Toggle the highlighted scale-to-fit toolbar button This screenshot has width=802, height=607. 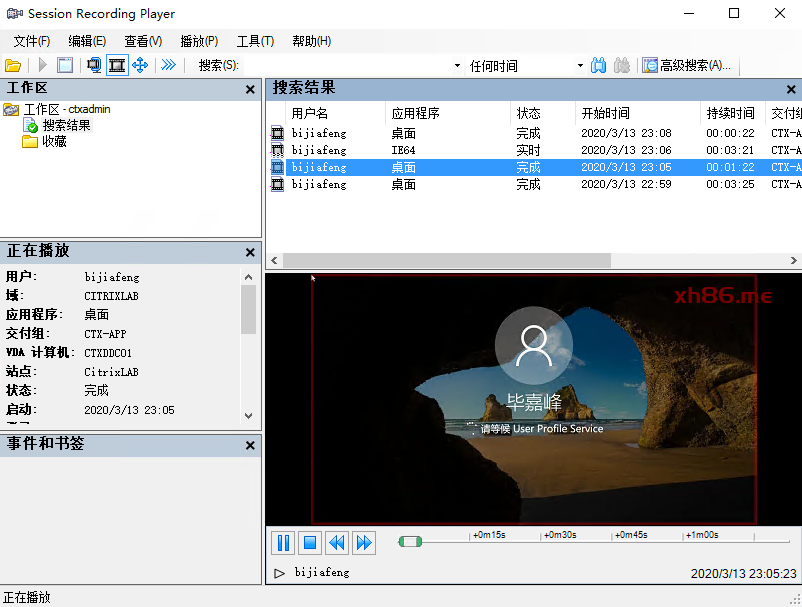(117, 65)
